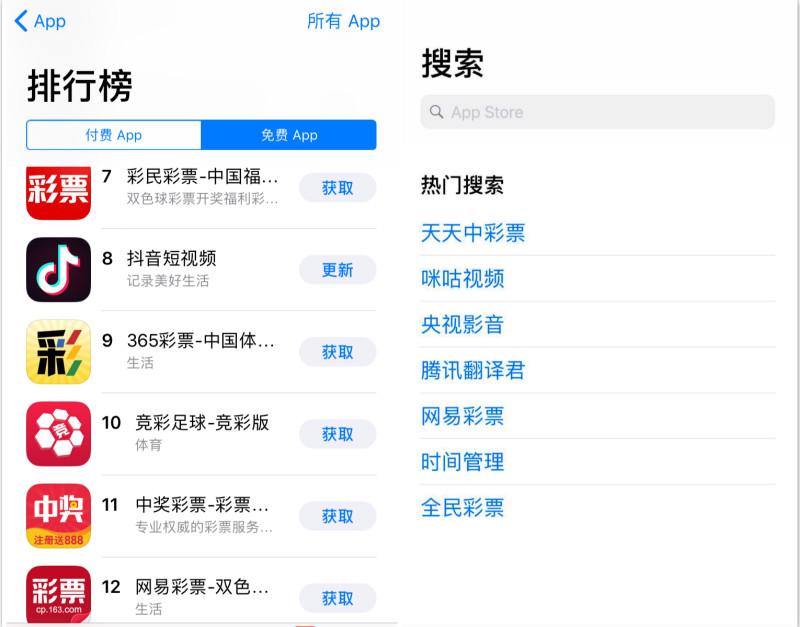Open the 所有 App category filter

coord(343,21)
